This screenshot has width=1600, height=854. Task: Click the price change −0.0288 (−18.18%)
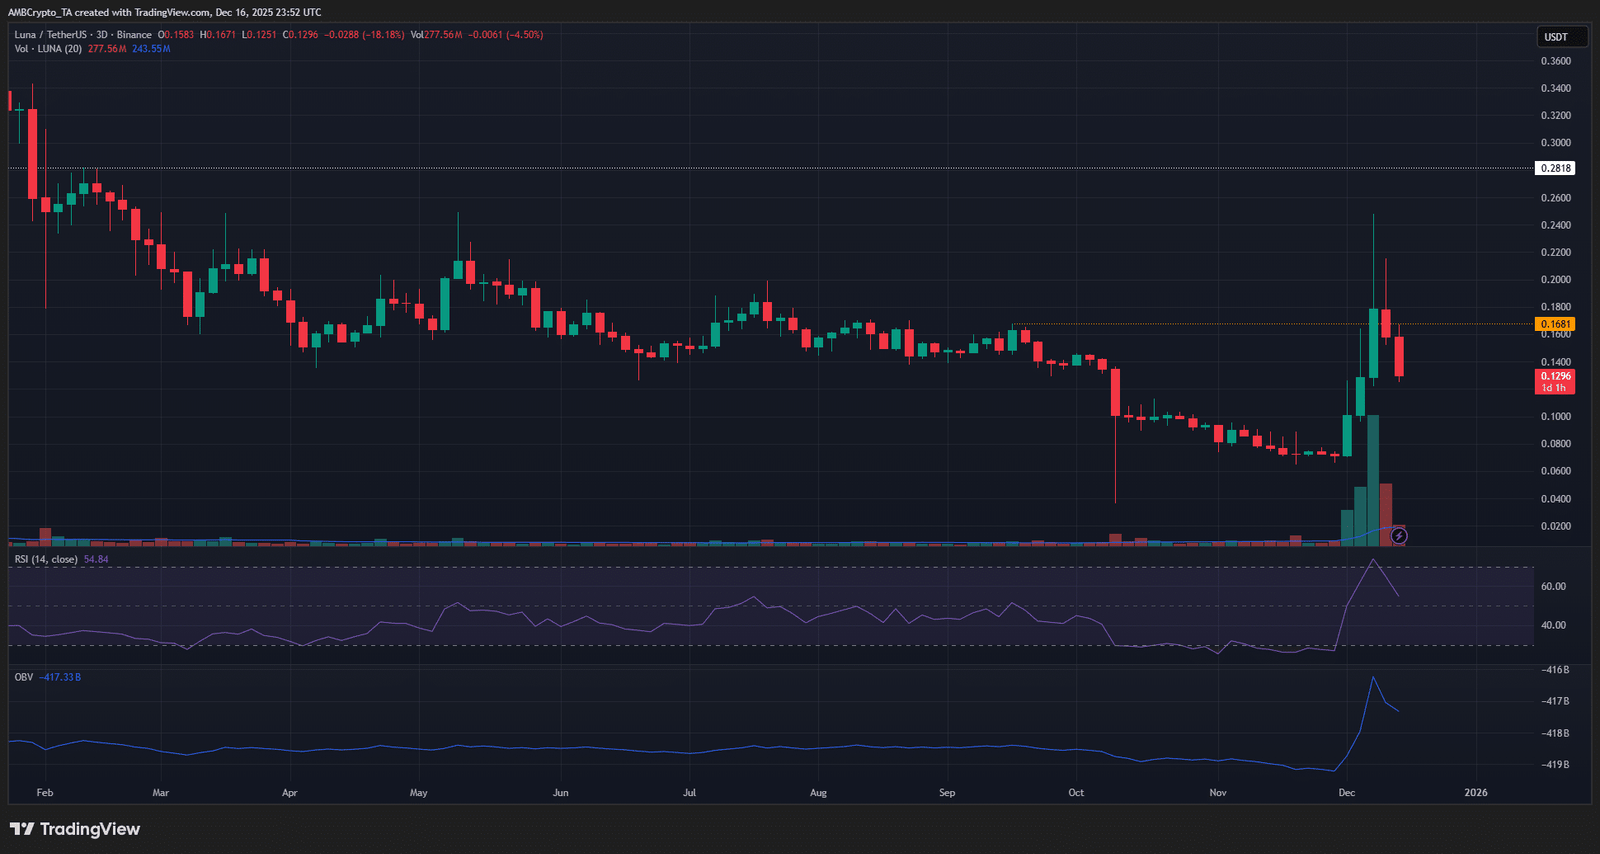tap(364, 35)
